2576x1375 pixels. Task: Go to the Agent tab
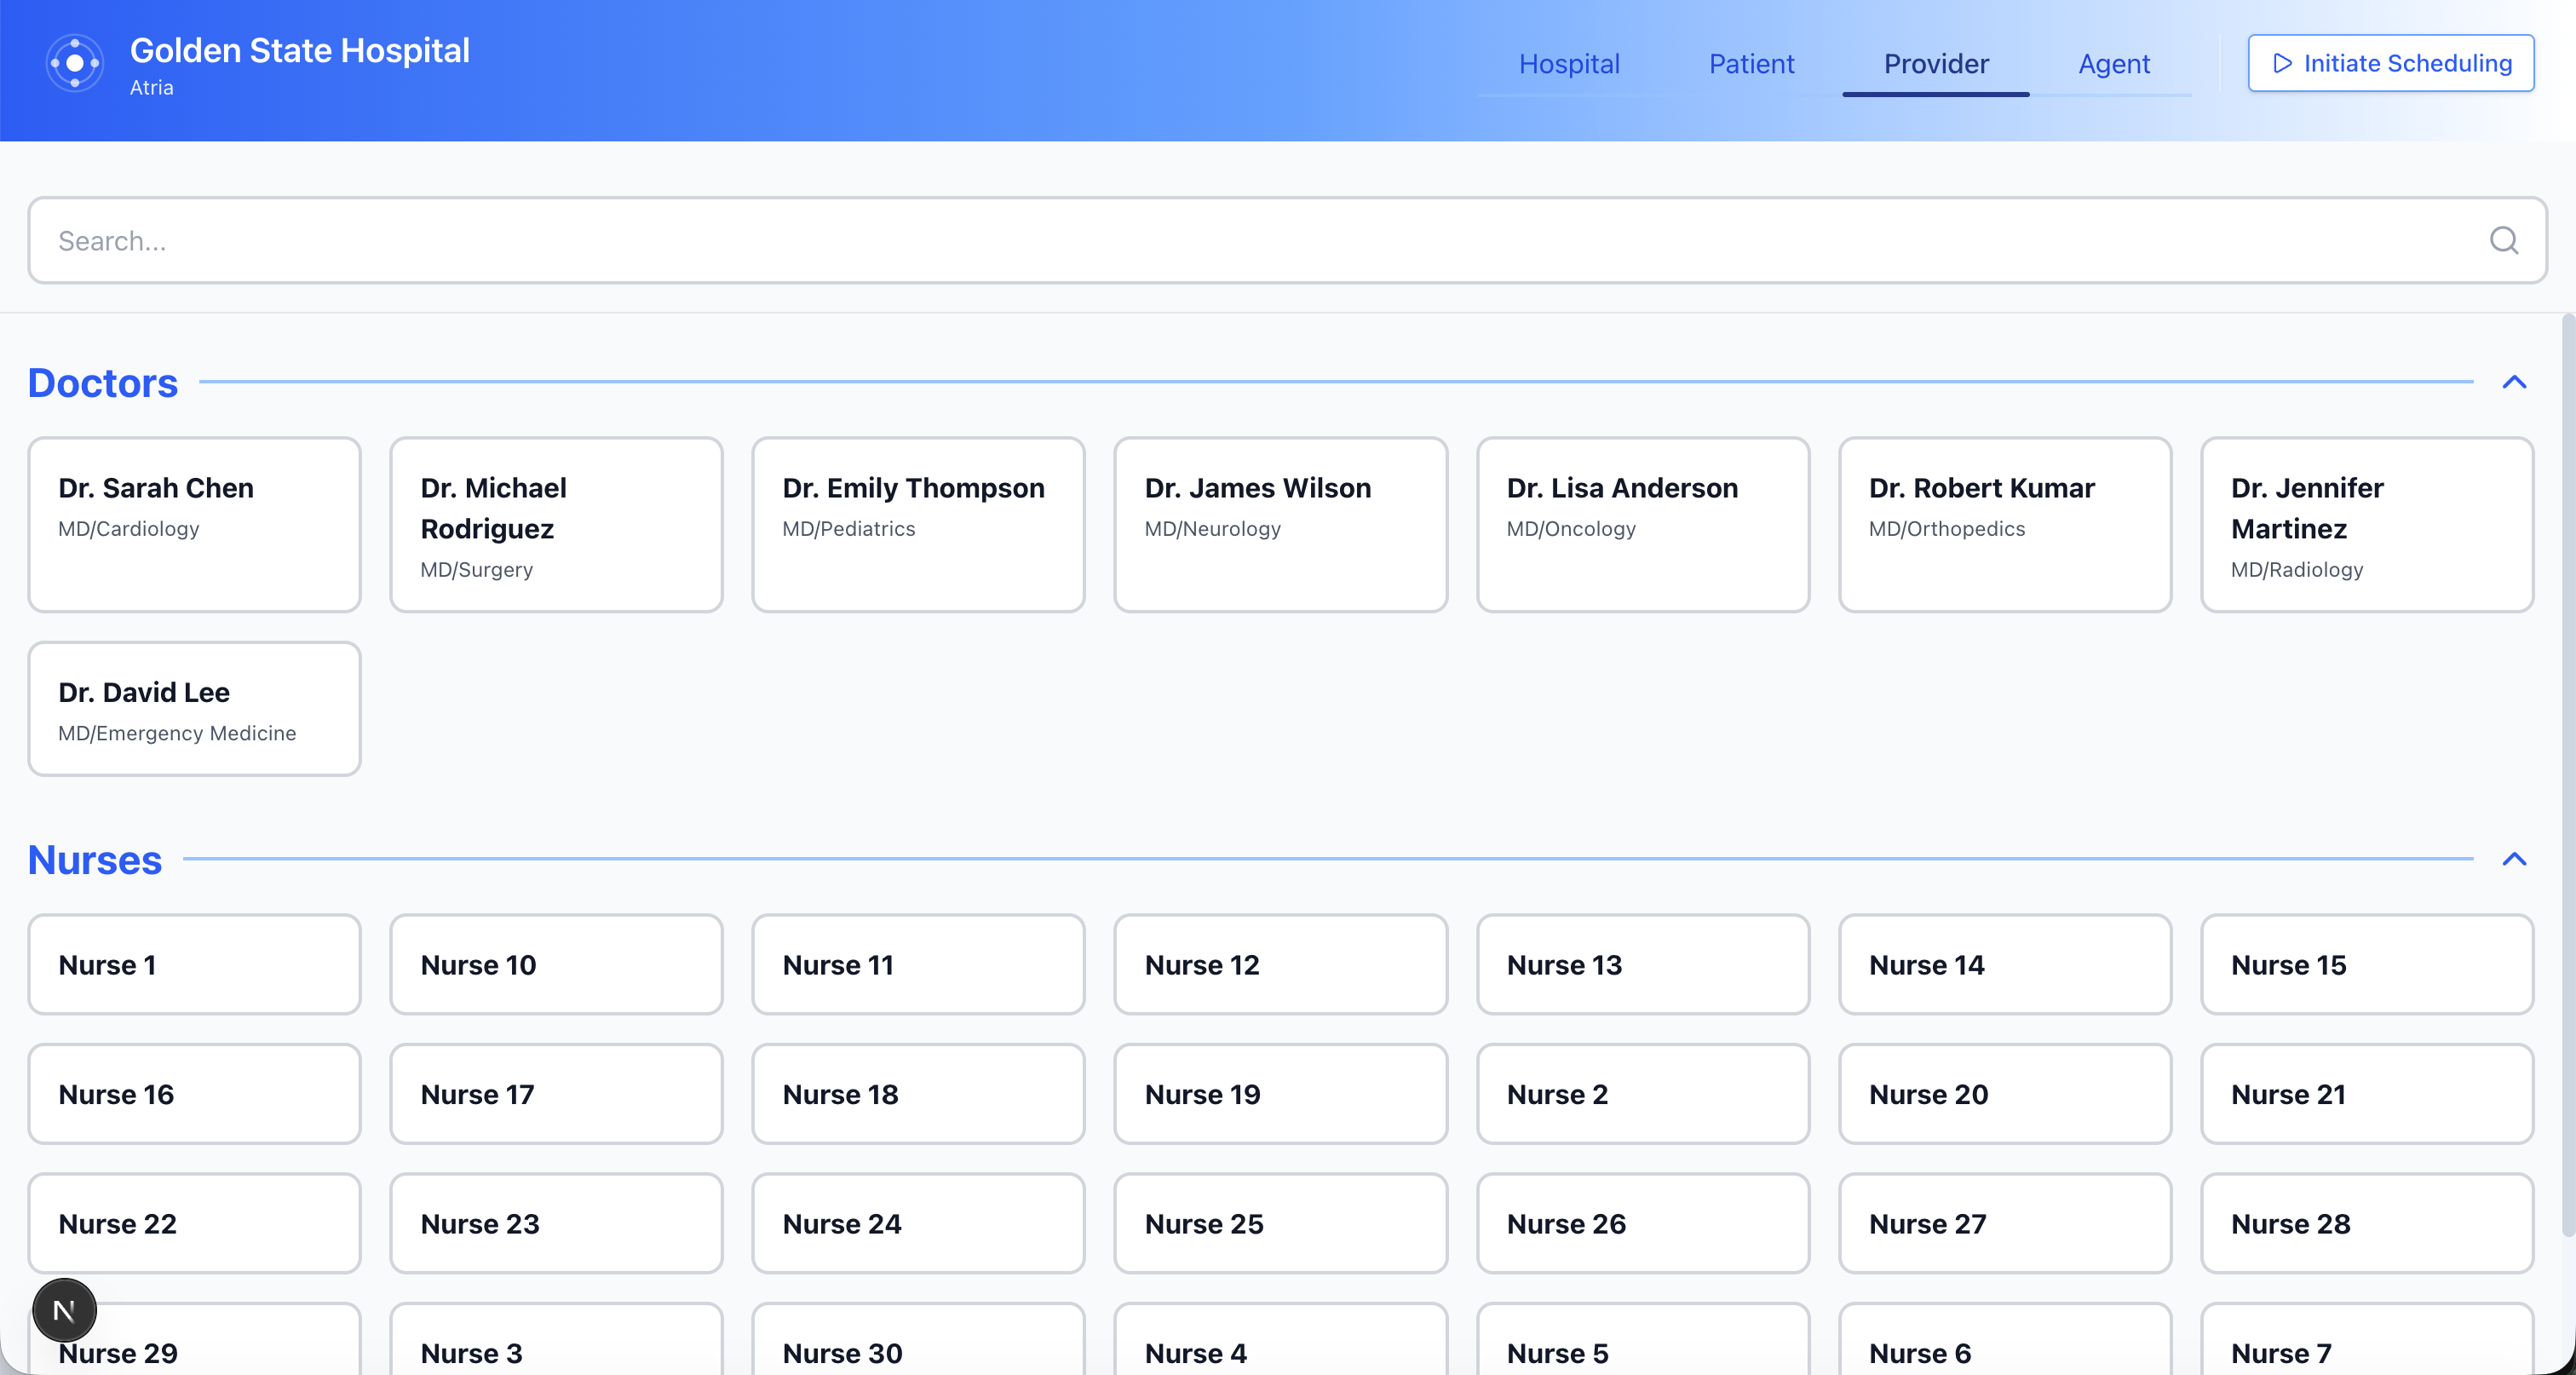(x=2113, y=64)
